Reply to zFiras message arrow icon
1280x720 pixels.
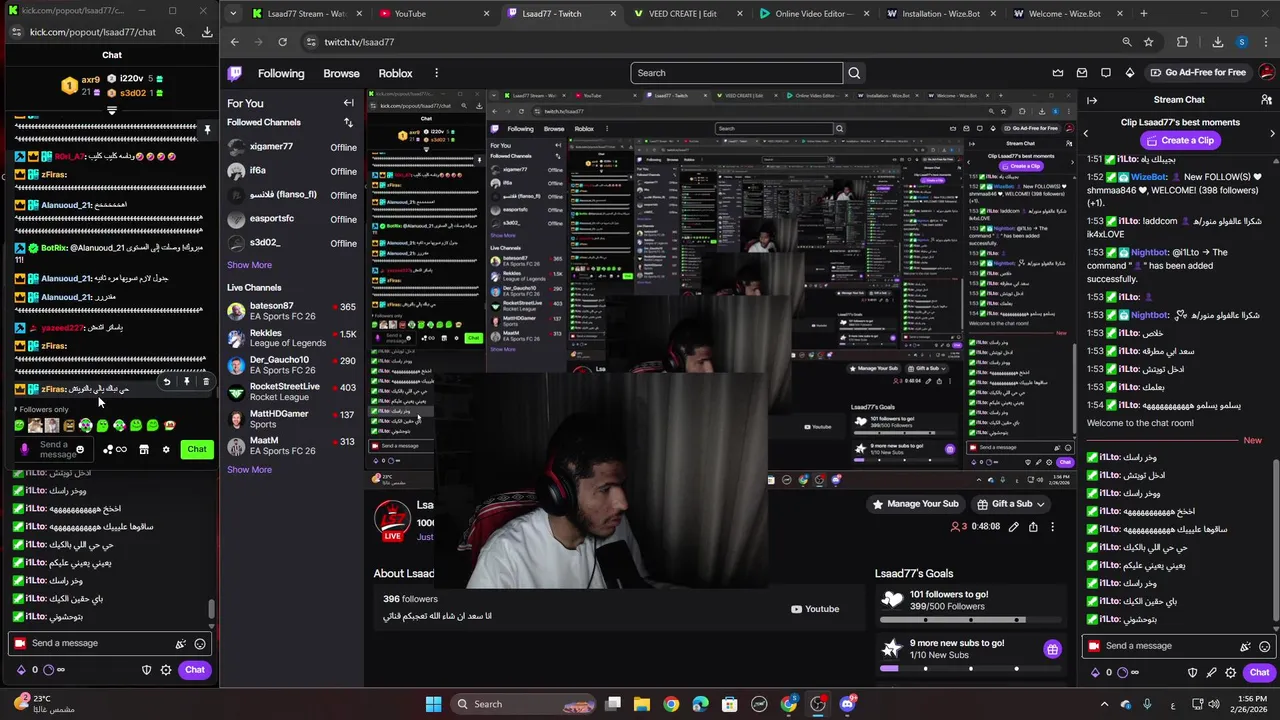[167, 382]
